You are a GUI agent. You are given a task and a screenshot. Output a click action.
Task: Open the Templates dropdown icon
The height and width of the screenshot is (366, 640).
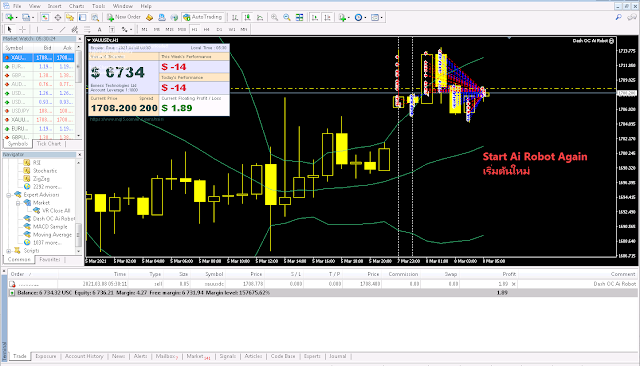376,17
